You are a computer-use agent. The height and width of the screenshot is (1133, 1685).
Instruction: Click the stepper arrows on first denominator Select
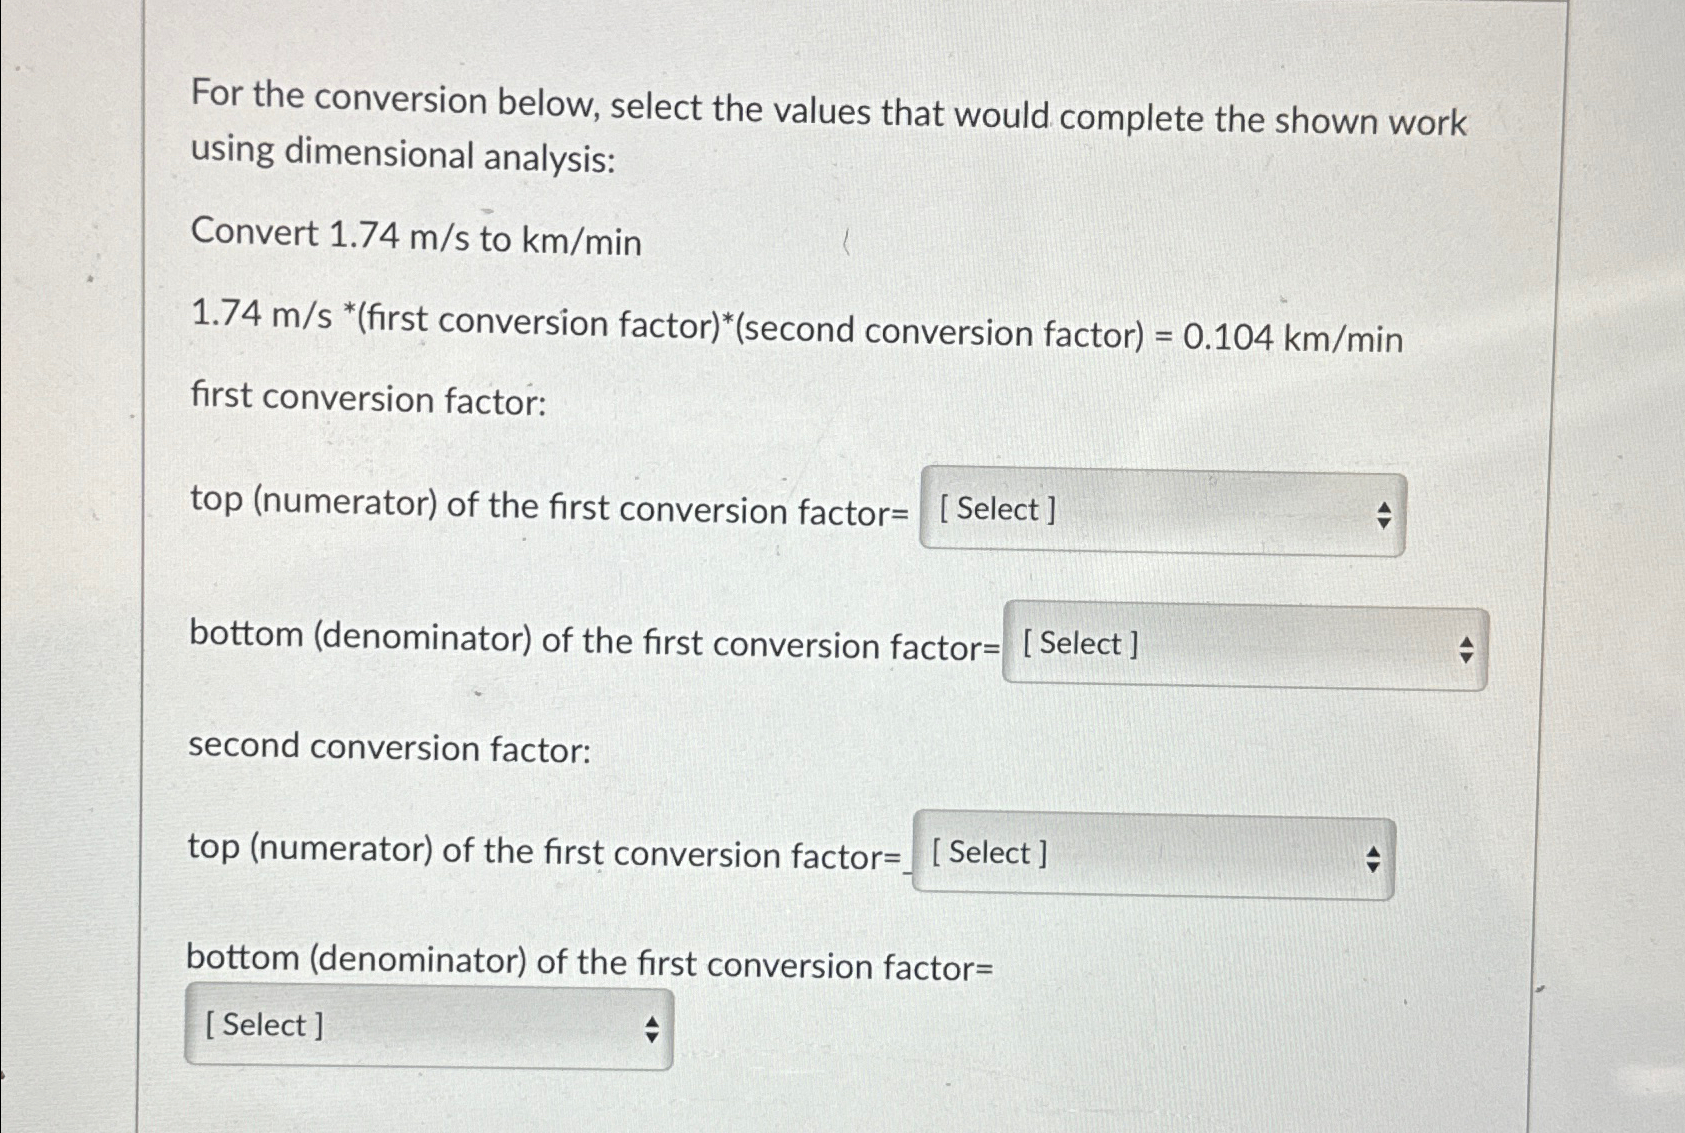[x=1466, y=648]
